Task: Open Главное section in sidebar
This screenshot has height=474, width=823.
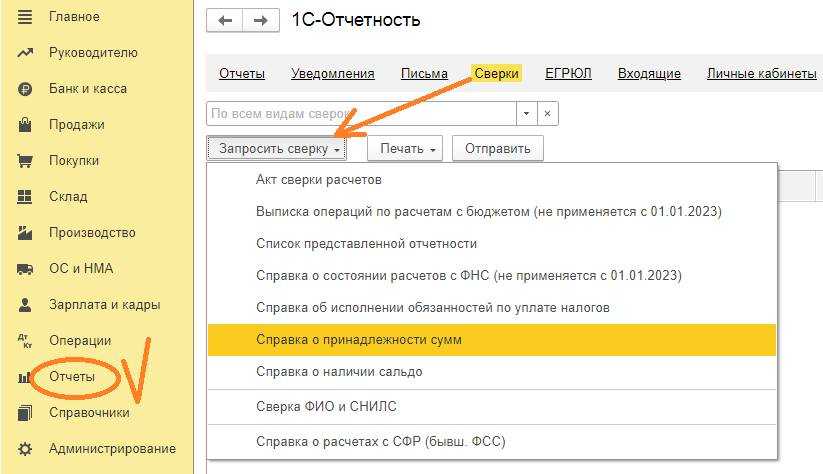Action: point(74,17)
